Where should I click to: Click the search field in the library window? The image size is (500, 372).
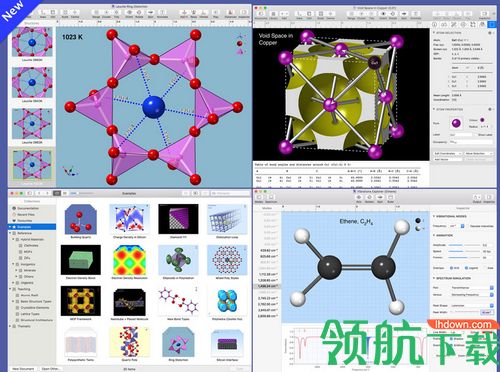click(x=229, y=193)
